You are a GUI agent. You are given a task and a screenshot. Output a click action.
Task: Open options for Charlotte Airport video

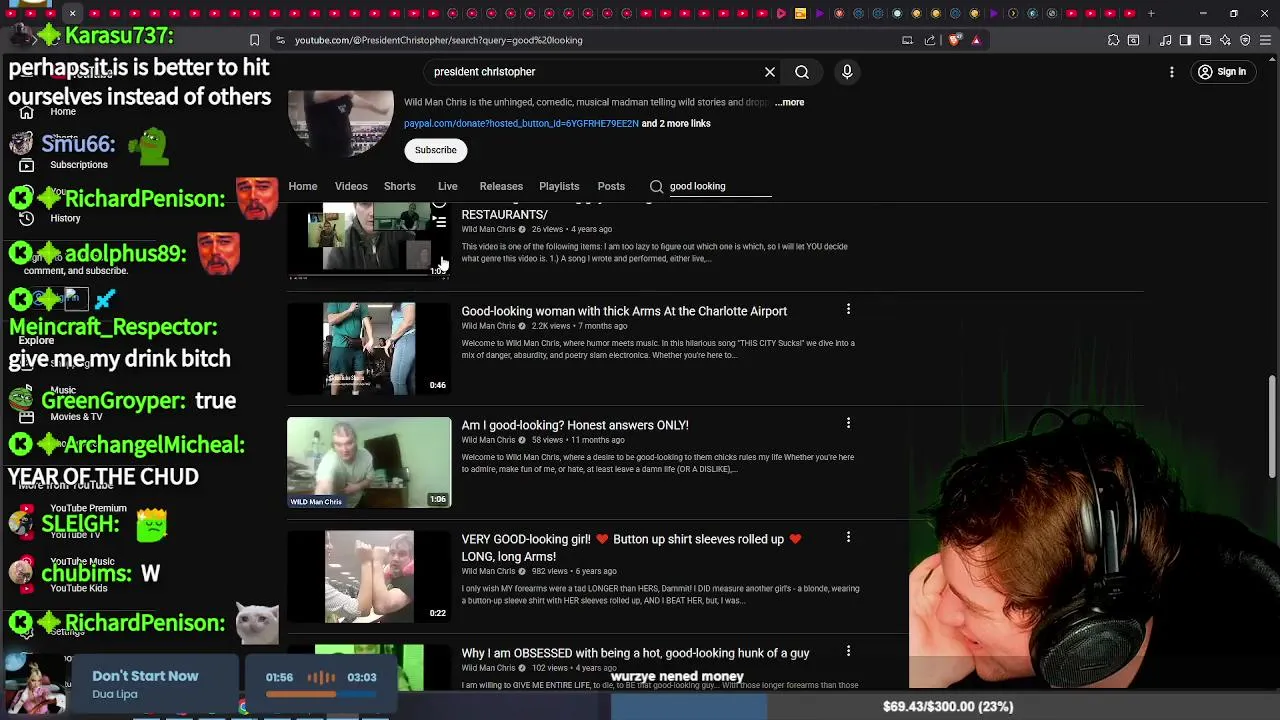pyautogui.click(x=848, y=309)
